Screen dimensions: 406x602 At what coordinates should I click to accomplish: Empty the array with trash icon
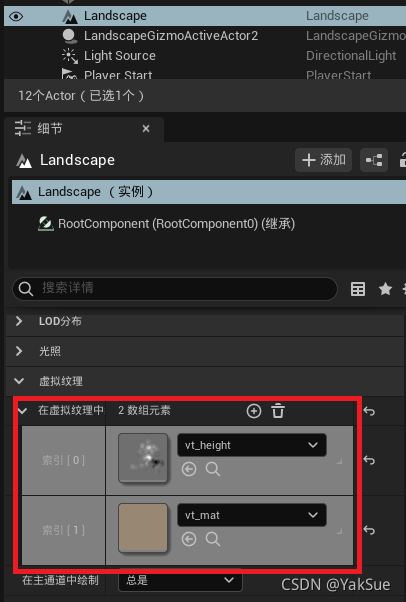[x=278, y=411]
